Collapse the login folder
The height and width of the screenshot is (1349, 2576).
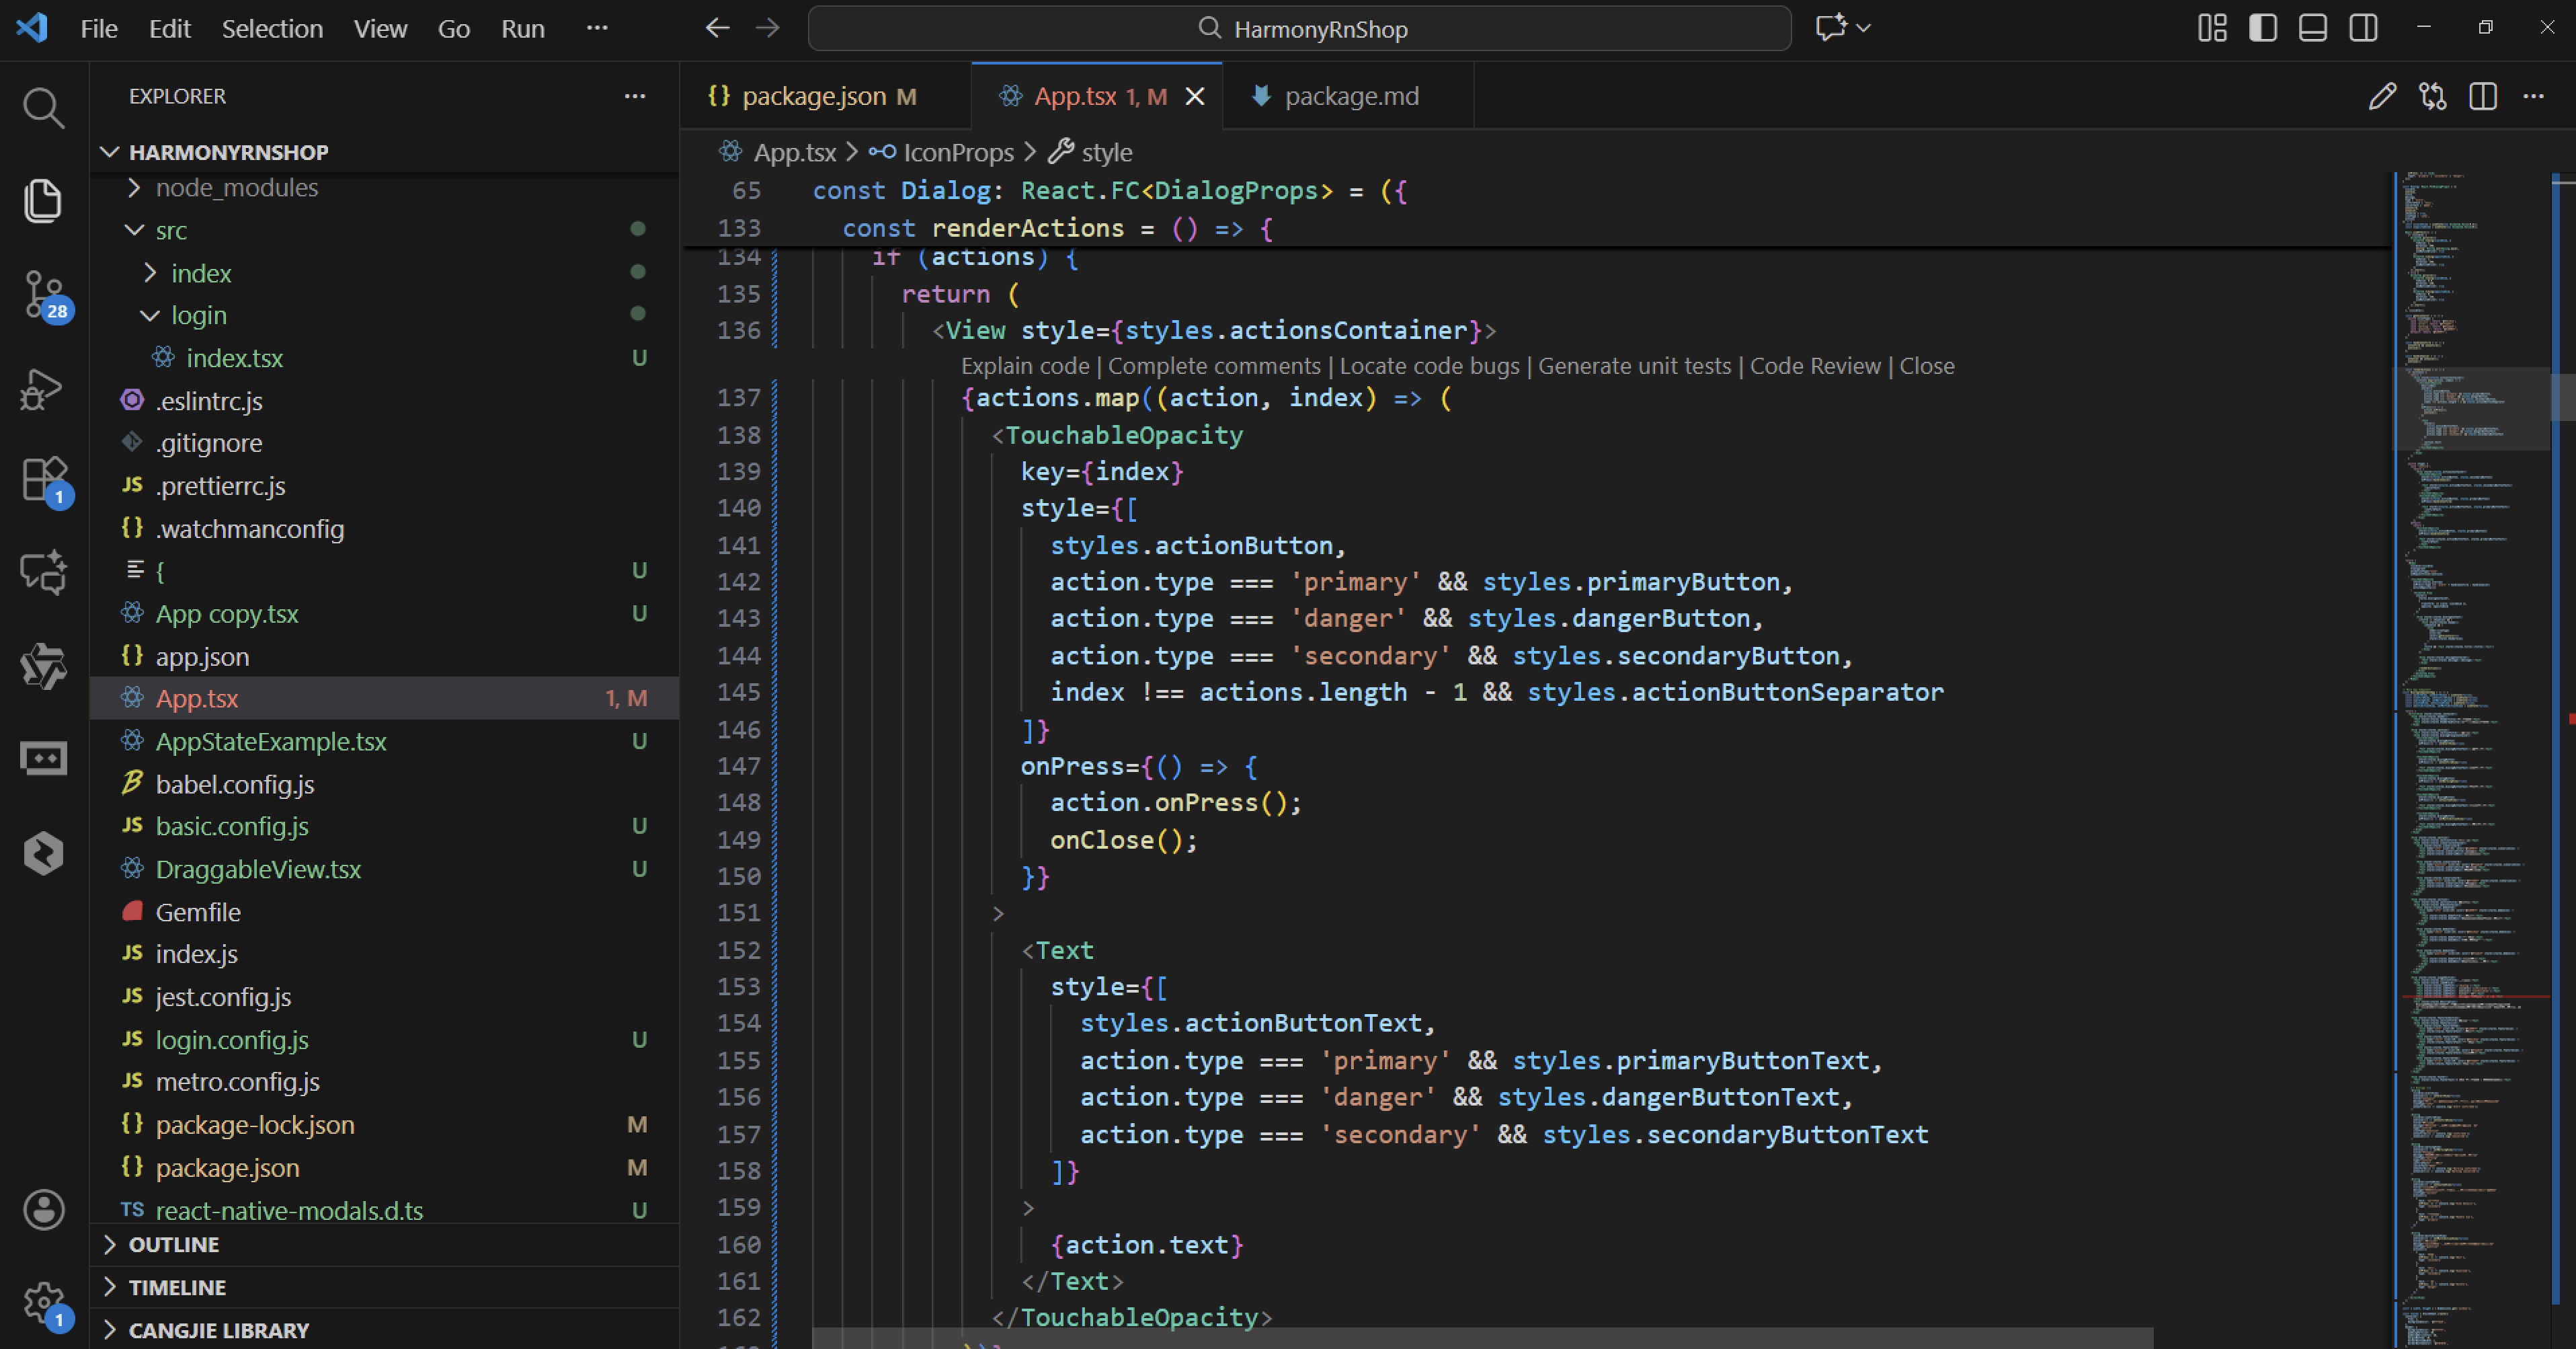click(198, 315)
